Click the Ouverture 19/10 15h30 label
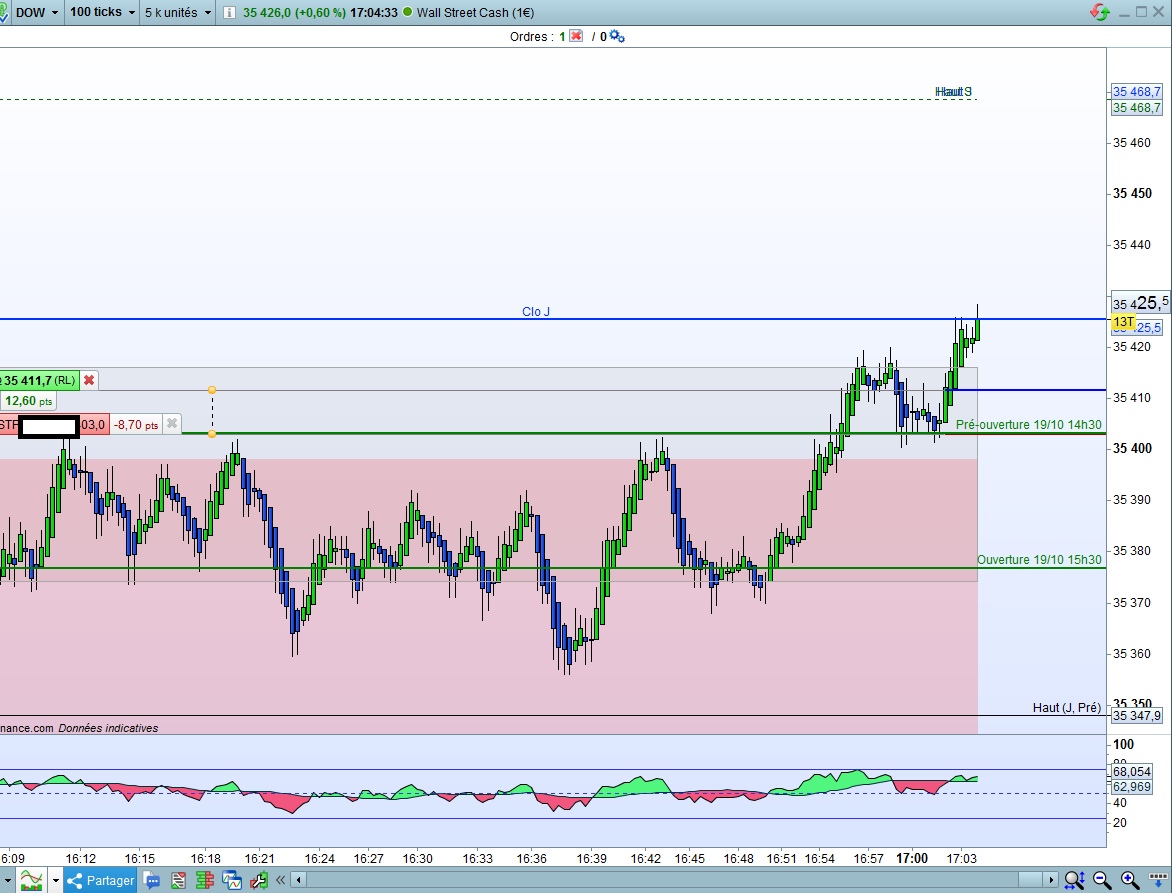The width and height of the screenshot is (1172, 893). coord(1039,560)
